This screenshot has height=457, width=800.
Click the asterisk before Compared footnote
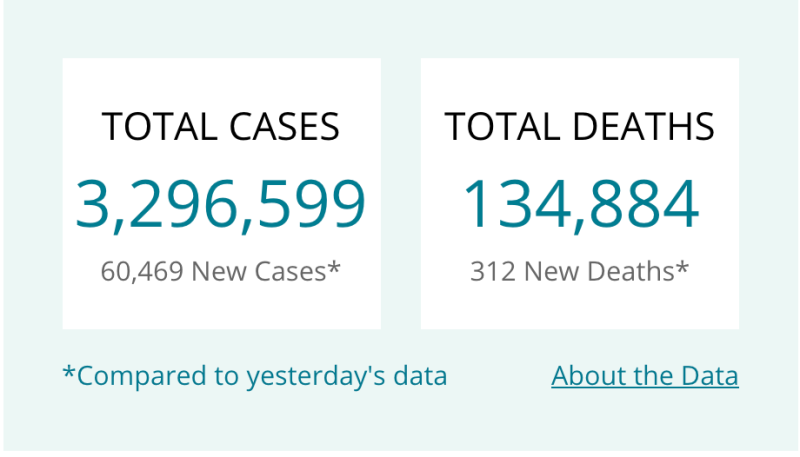[x=69, y=372]
